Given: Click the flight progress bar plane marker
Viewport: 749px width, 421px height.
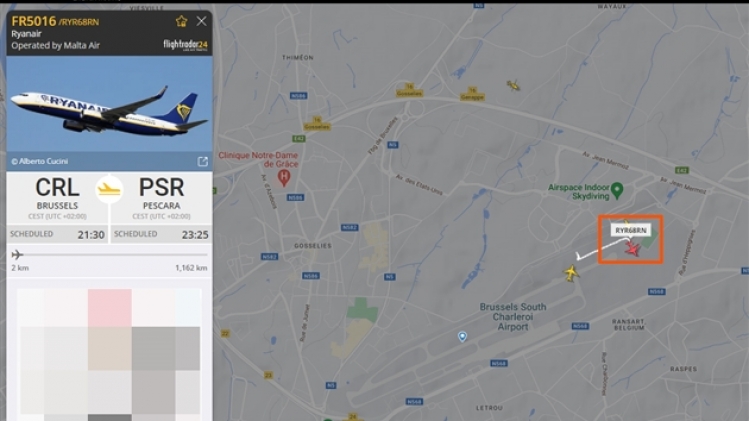Looking at the screenshot, I should (17, 254).
